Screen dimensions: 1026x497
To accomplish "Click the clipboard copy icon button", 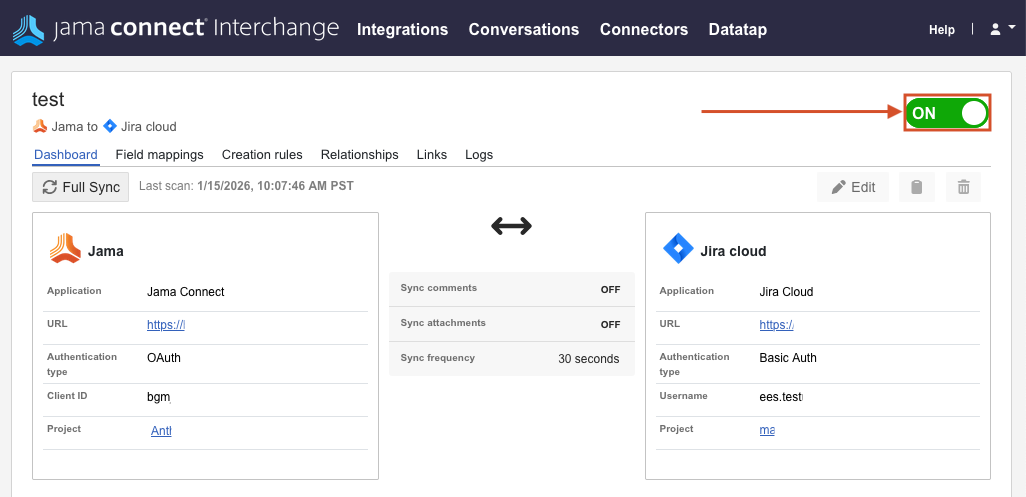I will pyautogui.click(x=917, y=187).
